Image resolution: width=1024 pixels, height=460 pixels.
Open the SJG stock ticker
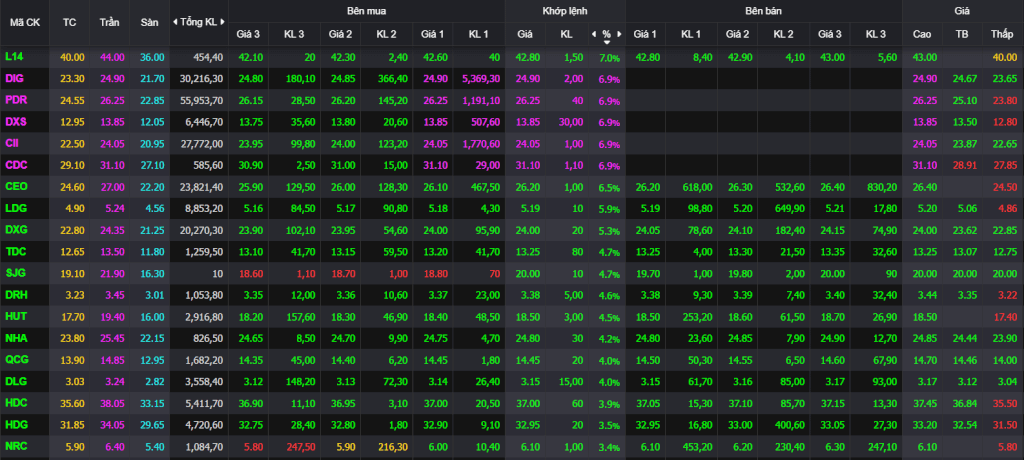point(14,273)
